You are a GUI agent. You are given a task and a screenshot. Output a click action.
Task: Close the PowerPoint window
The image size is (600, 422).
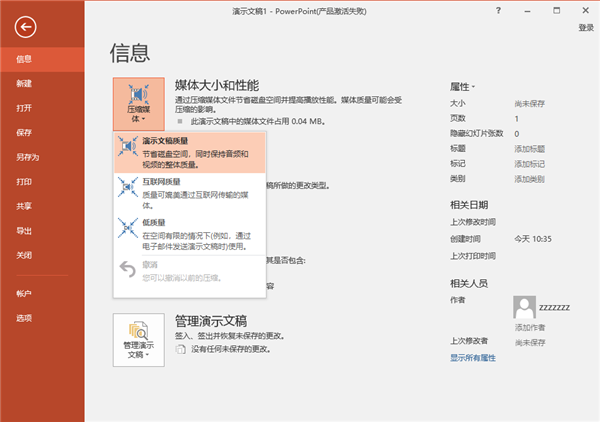(585, 11)
